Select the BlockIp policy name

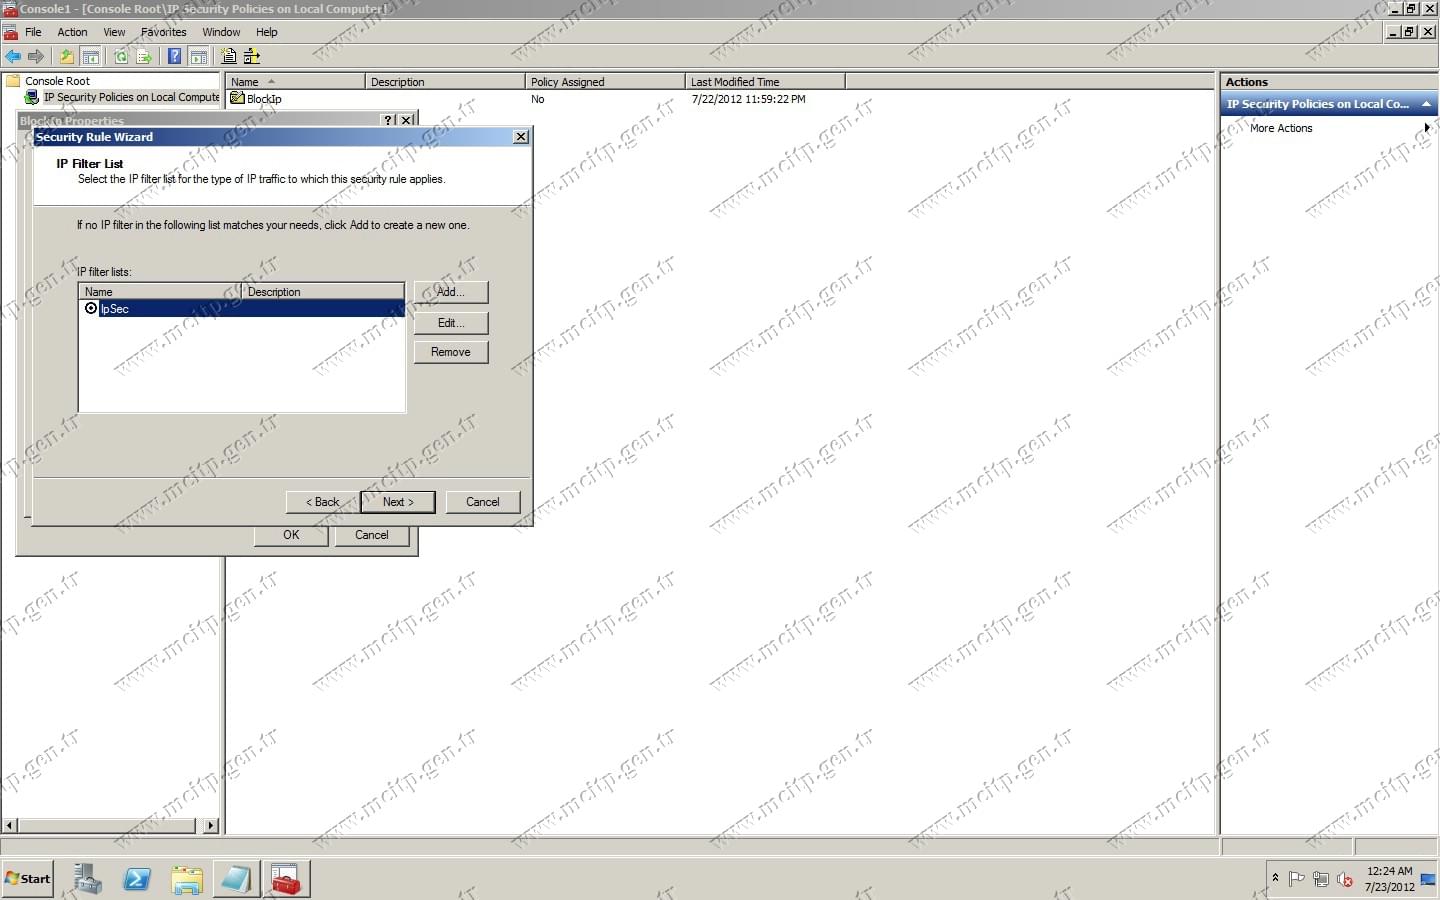(x=264, y=99)
